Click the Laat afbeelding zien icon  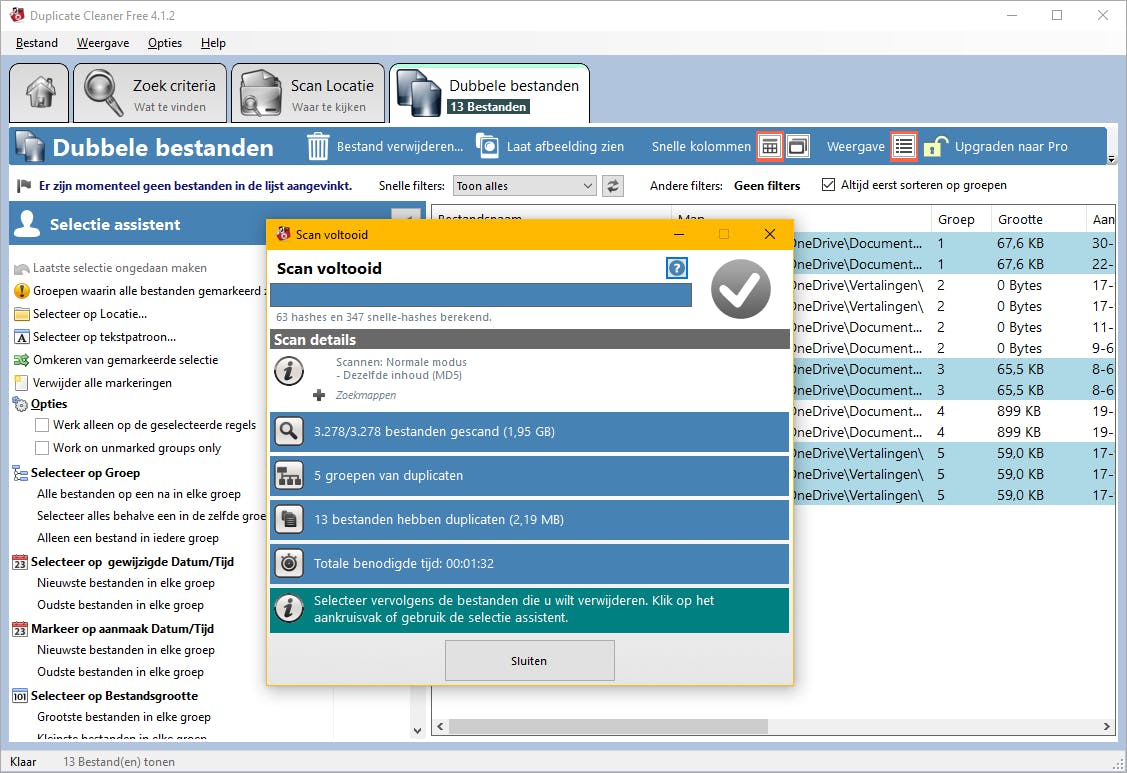tap(488, 146)
